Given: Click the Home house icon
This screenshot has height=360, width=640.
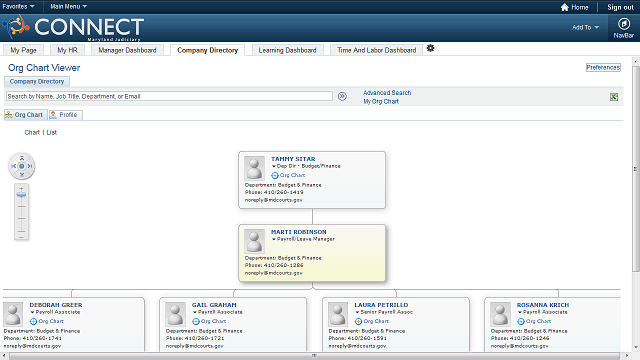Looking at the screenshot, I should (564, 7).
